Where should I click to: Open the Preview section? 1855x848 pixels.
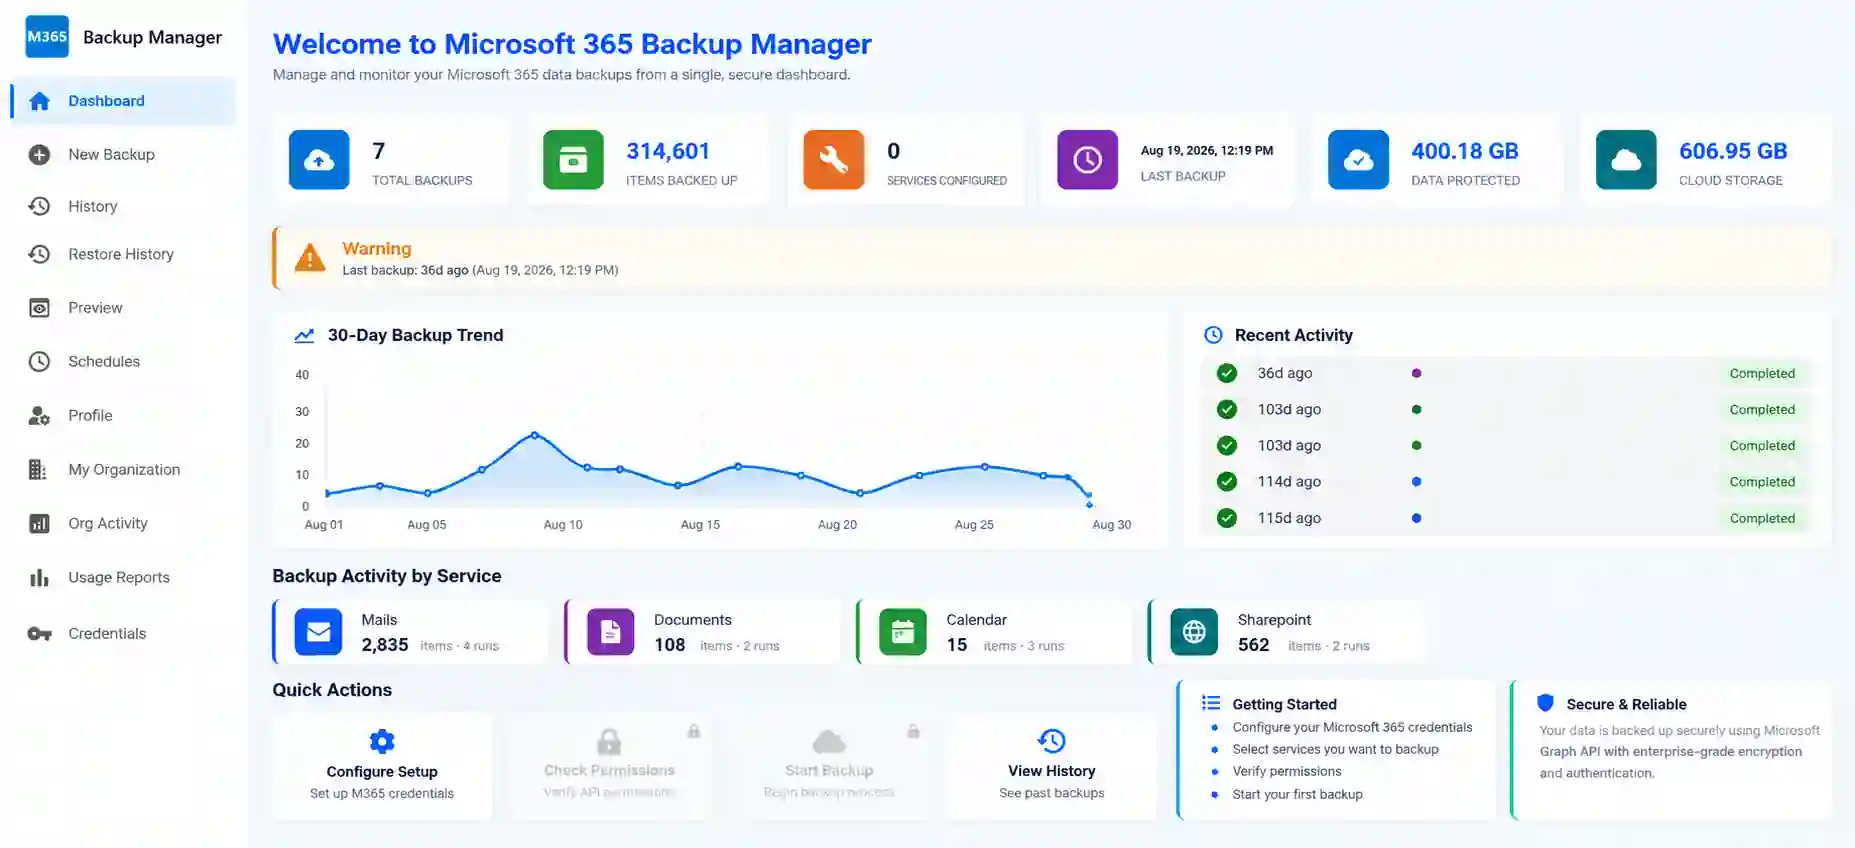pyautogui.click(x=124, y=308)
